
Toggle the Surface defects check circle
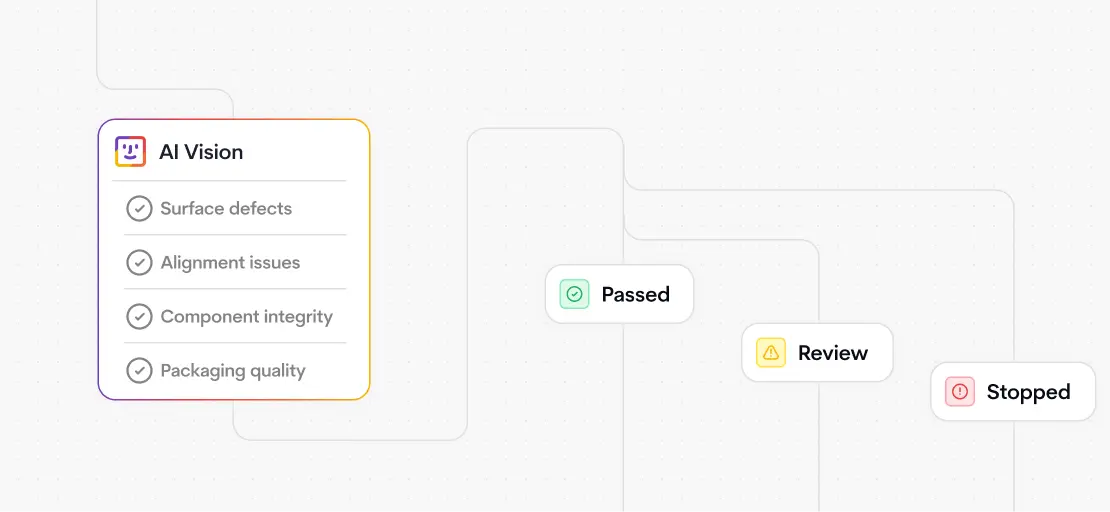139,209
